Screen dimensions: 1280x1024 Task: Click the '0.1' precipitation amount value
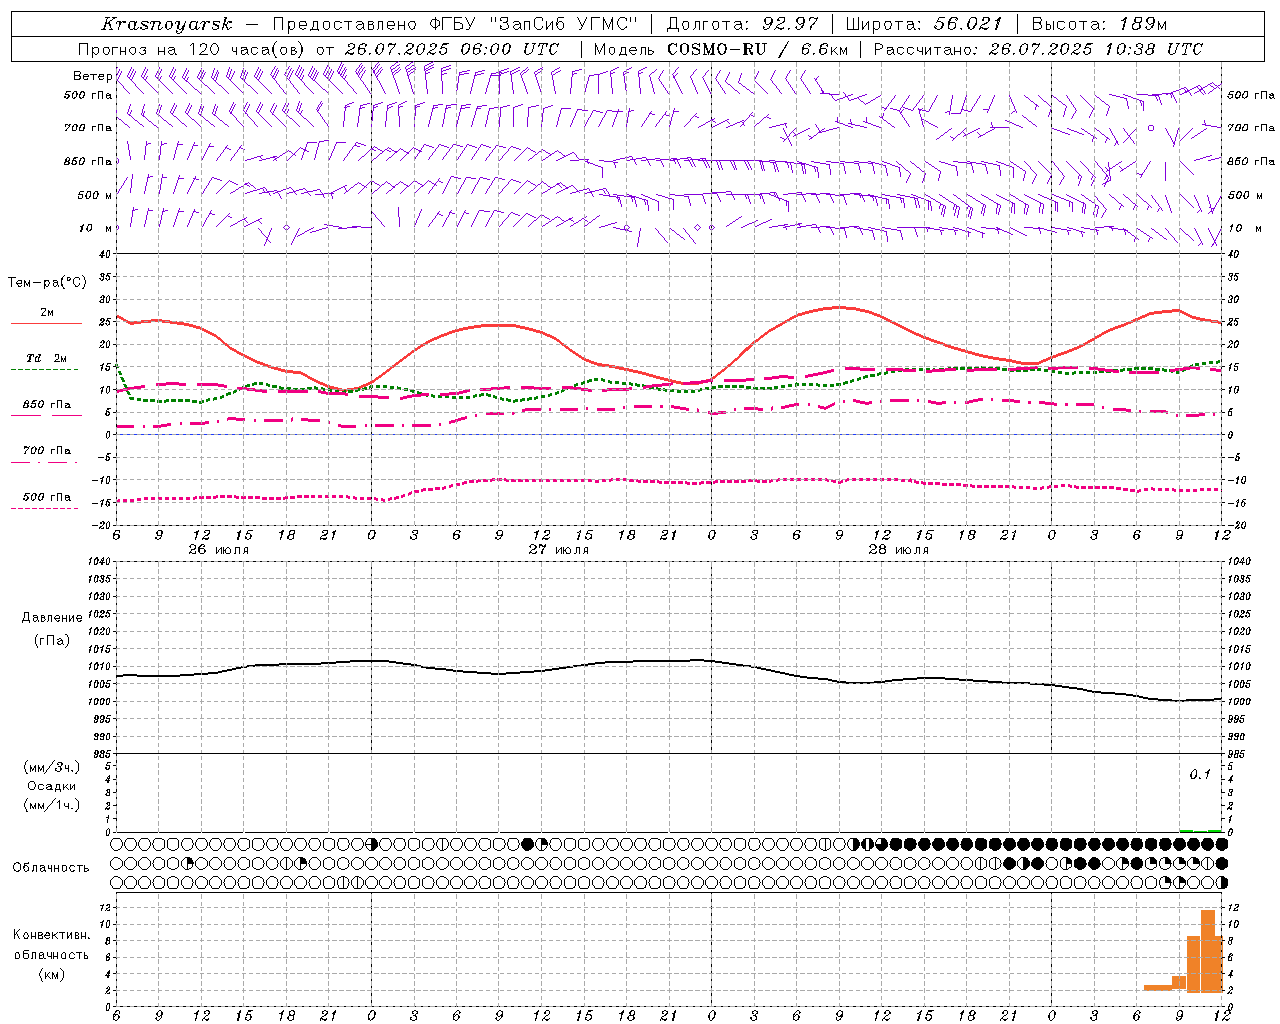(1200, 774)
